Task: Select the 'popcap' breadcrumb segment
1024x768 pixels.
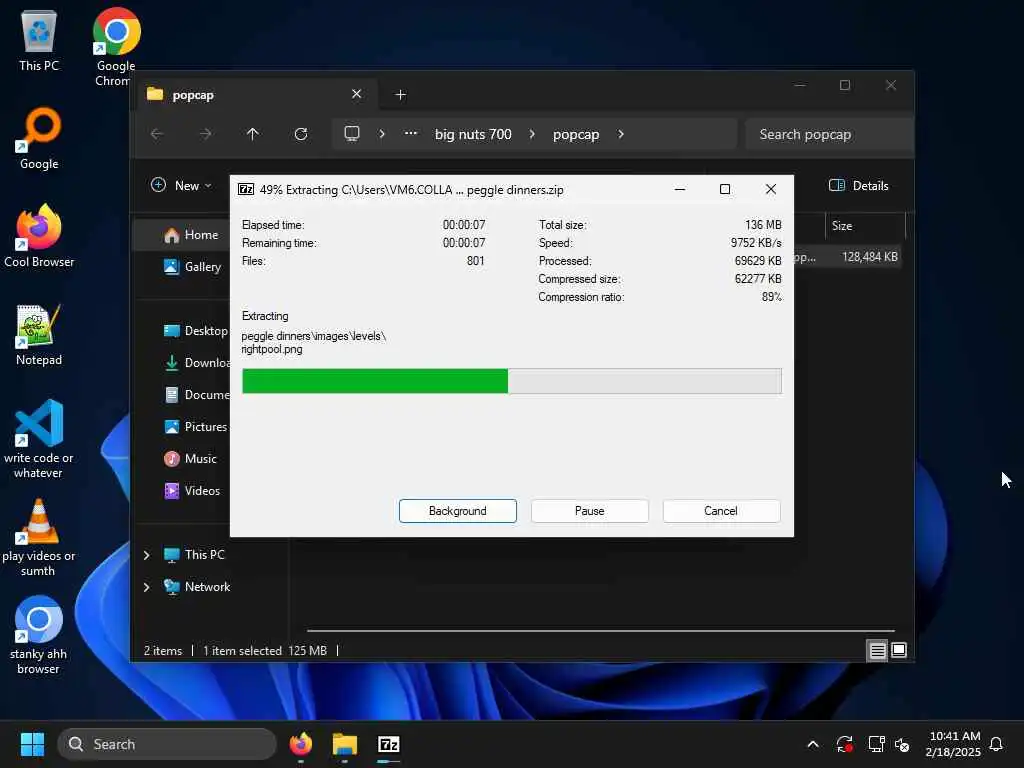Action: pyautogui.click(x=576, y=134)
